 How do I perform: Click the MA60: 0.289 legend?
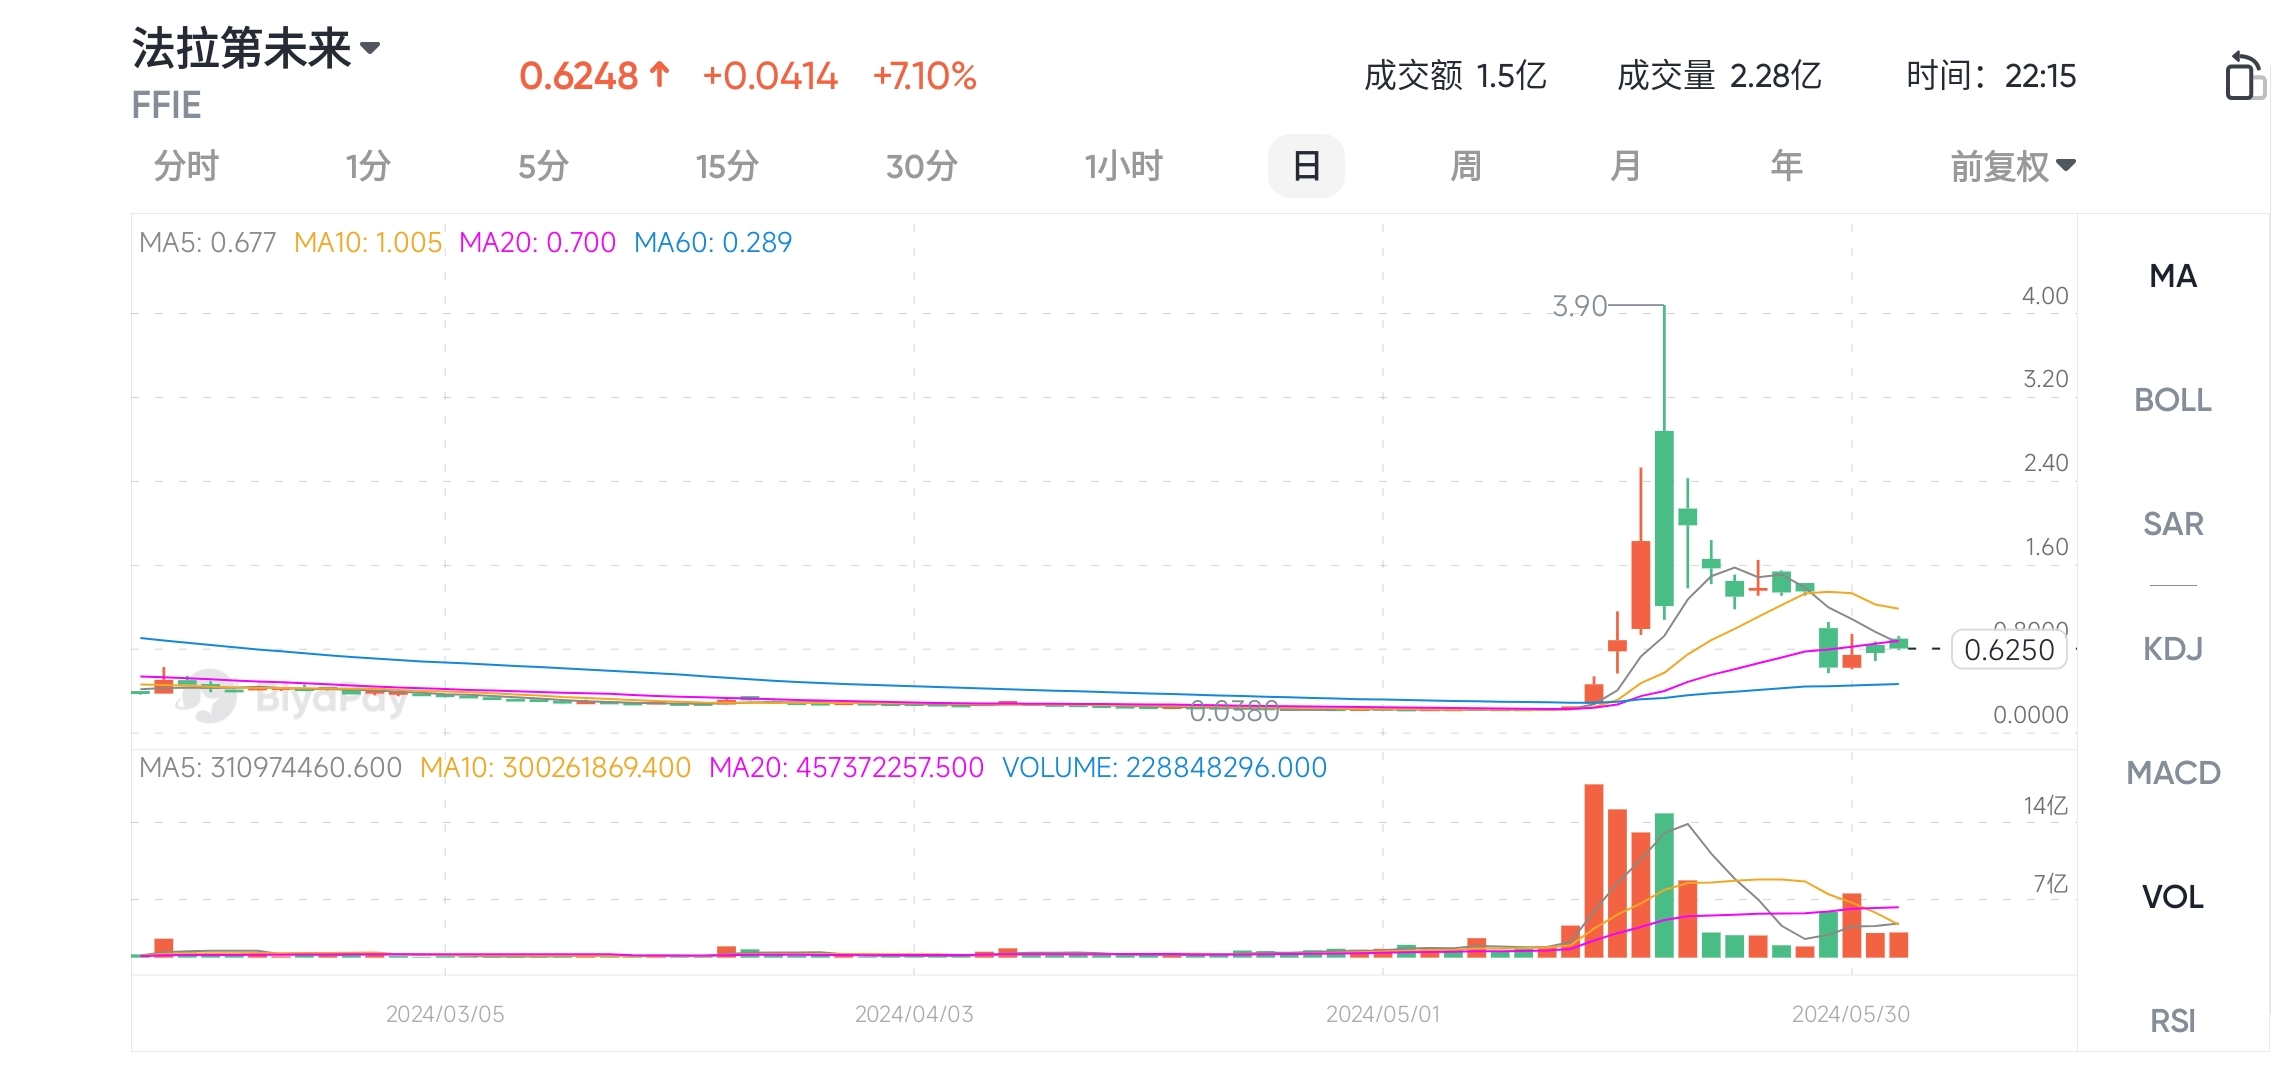713,243
